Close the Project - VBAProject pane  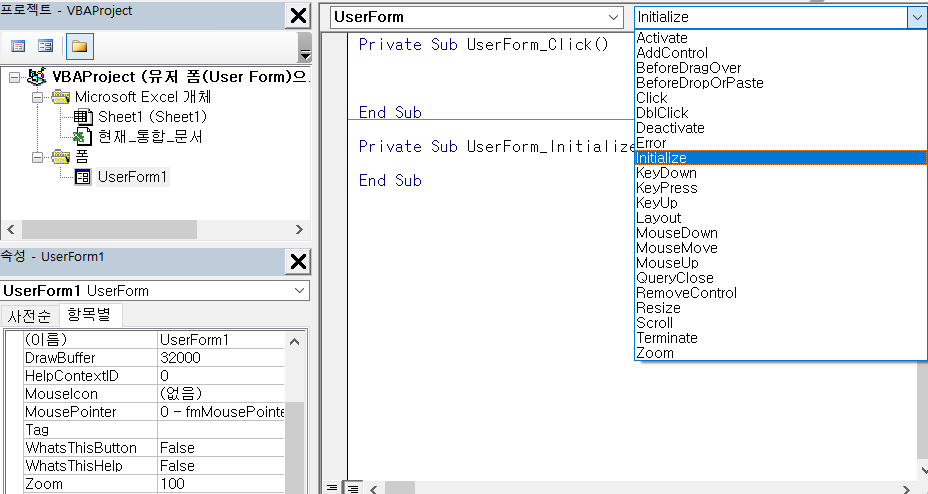(x=298, y=15)
